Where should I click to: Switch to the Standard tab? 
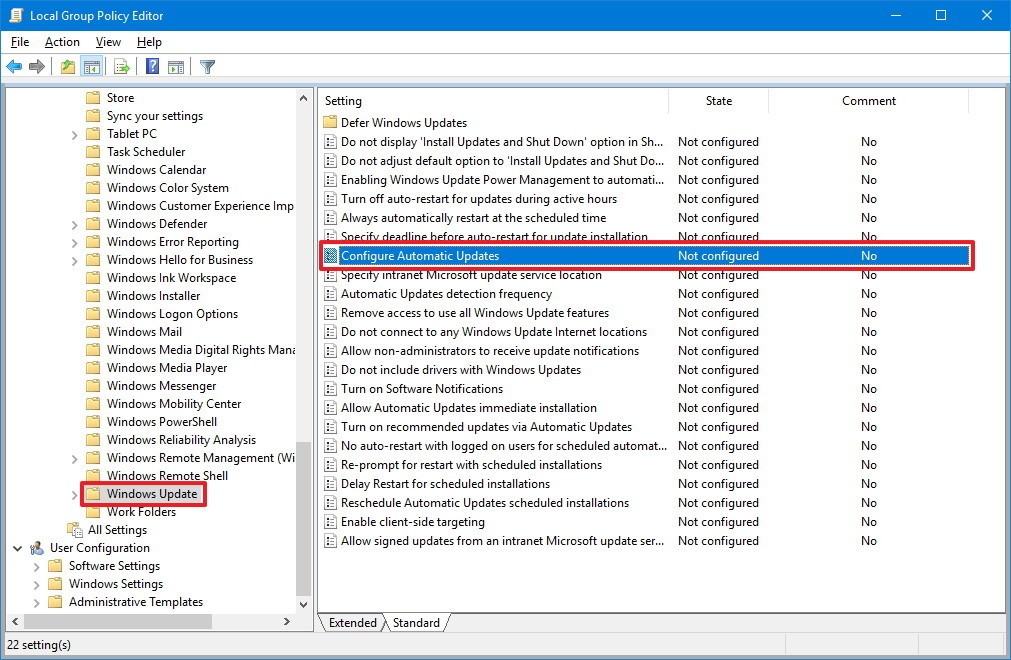(416, 622)
